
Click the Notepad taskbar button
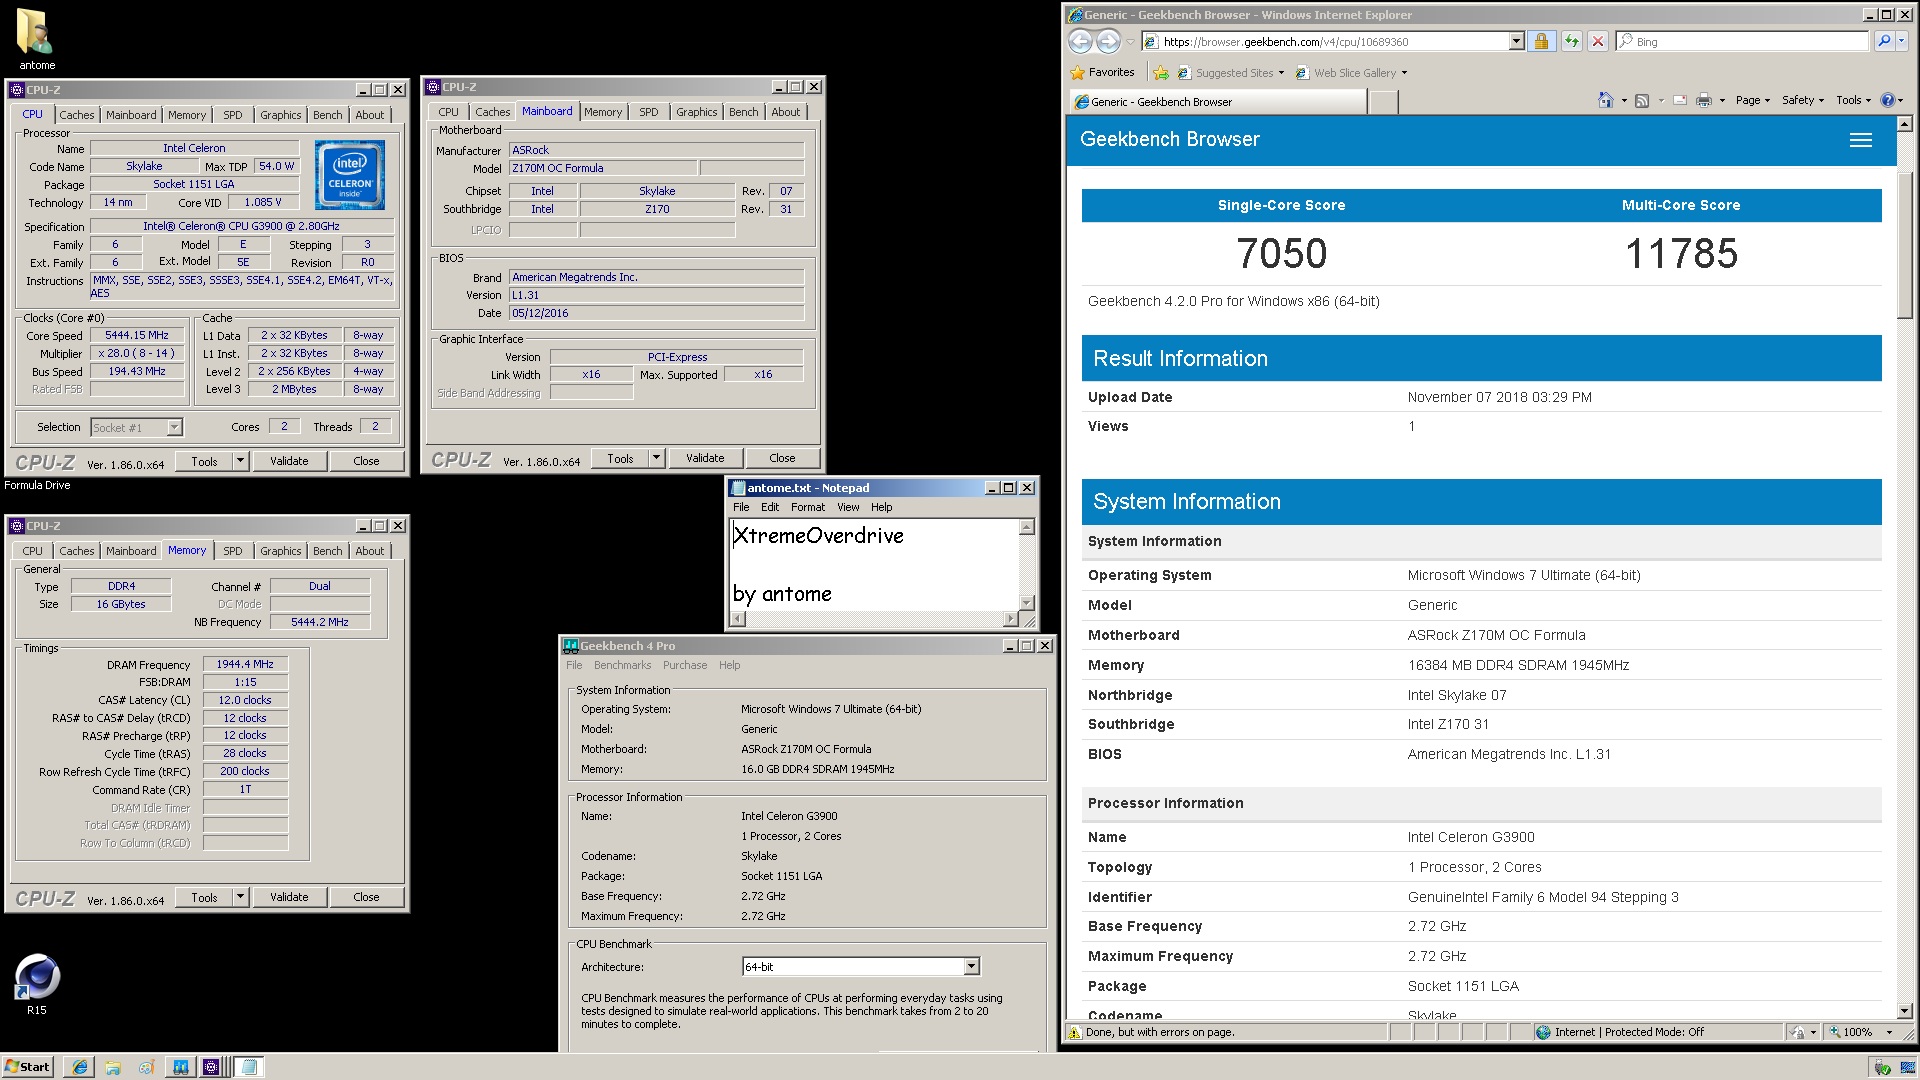coord(249,1067)
